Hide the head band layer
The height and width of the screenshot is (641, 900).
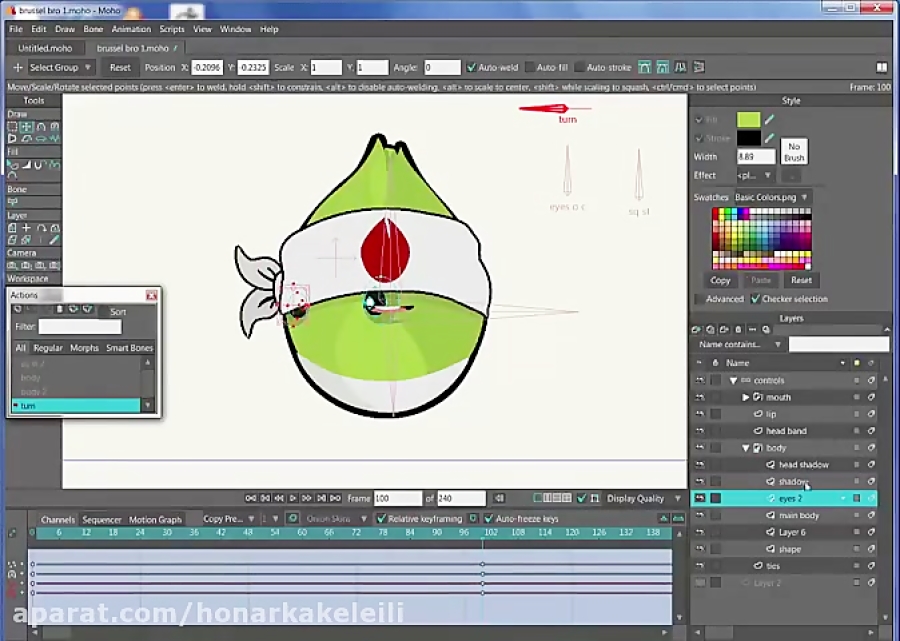[x=699, y=431]
